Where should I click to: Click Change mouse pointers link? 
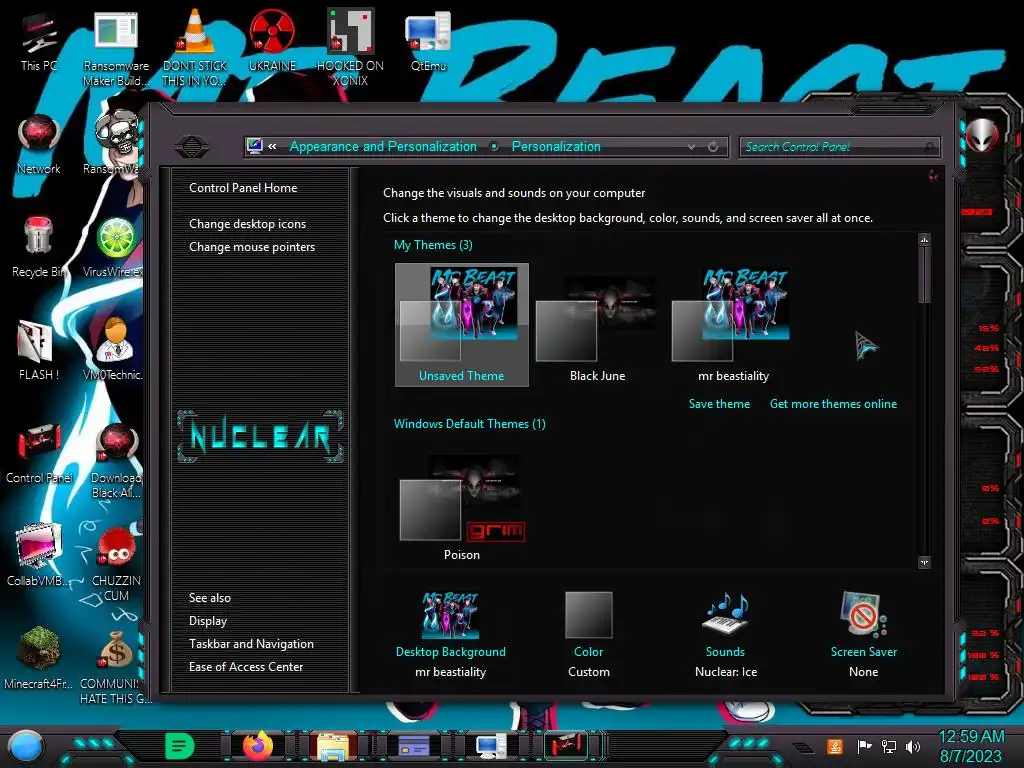pyautogui.click(x=252, y=247)
